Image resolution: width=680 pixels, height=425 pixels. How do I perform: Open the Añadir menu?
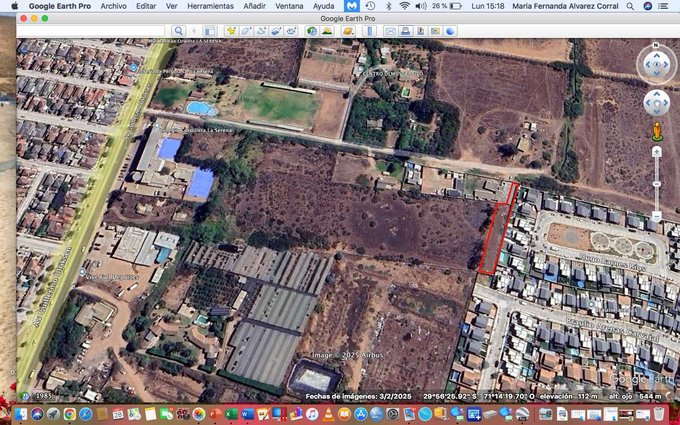[x=255, y=6]
